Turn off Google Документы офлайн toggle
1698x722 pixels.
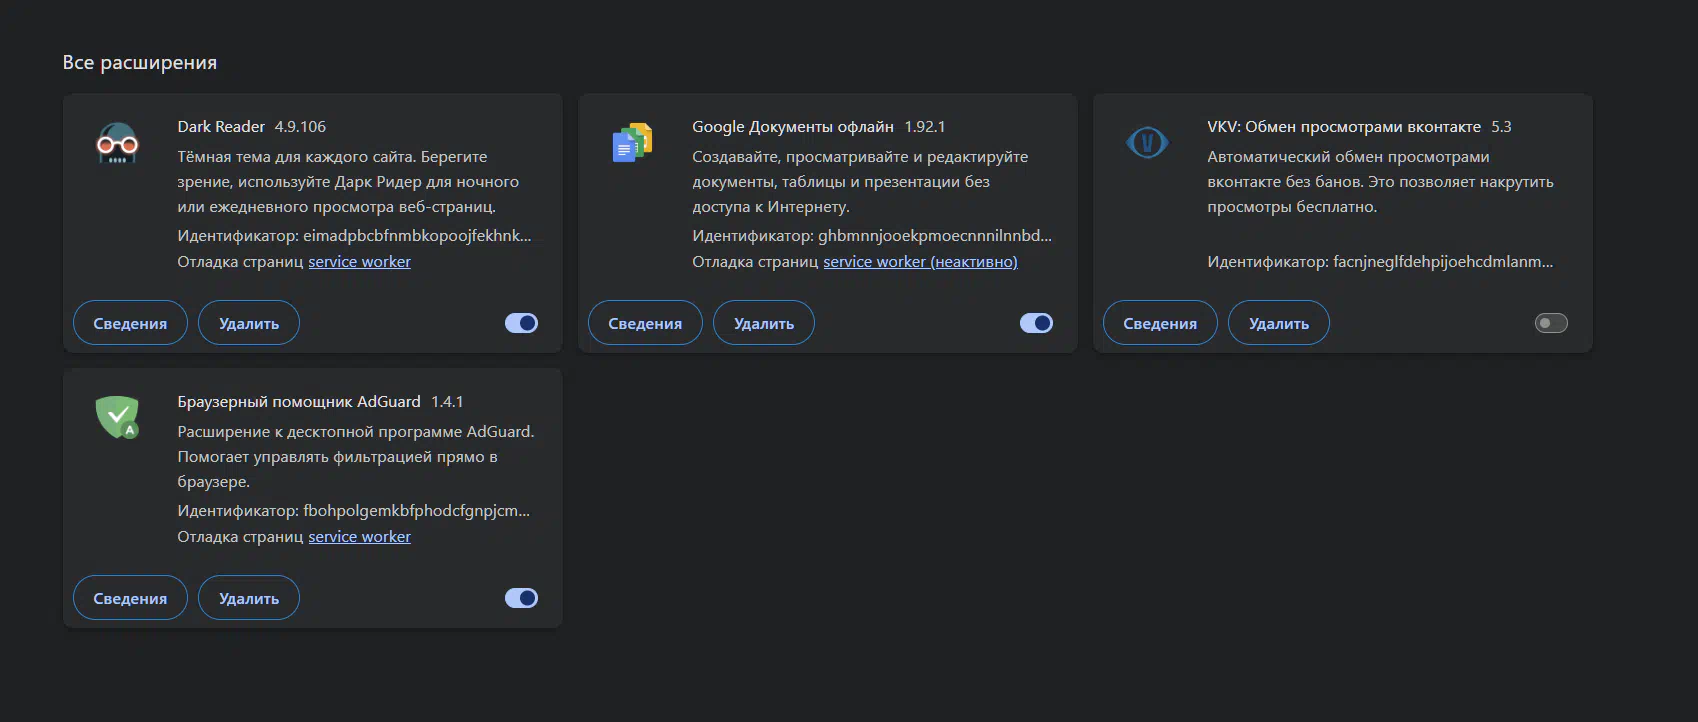[1036, 323]
